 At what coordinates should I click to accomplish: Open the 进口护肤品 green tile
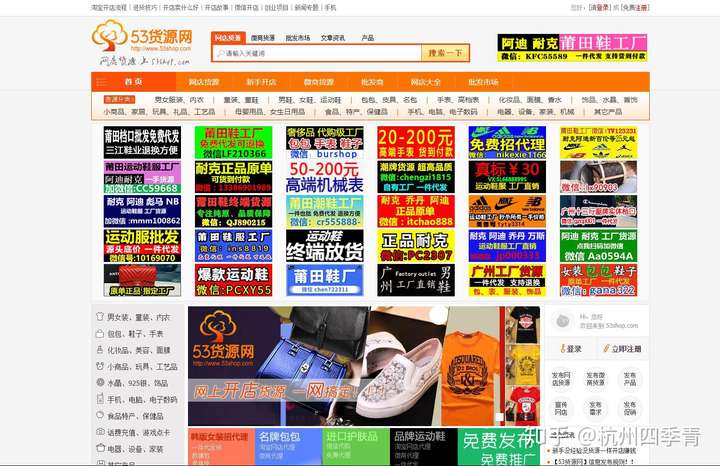(356, 447)
